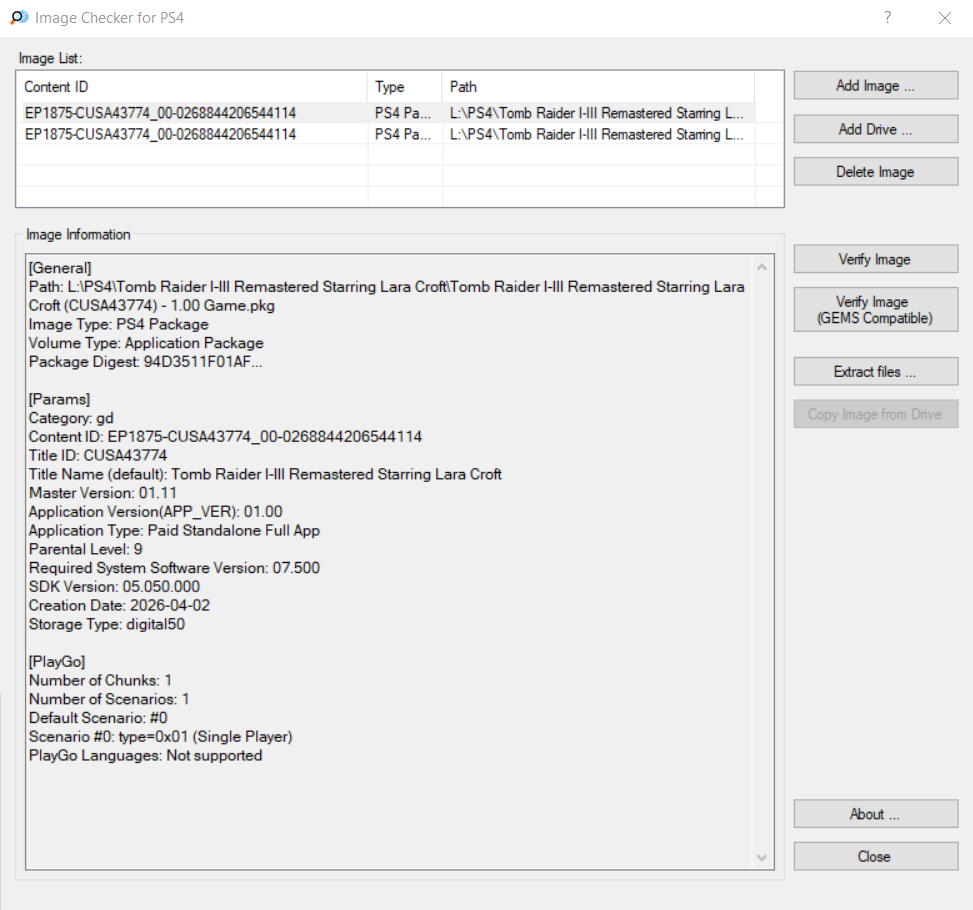
Task: Click the scroll down arrow in Image Information
Action: coord(762,857)
